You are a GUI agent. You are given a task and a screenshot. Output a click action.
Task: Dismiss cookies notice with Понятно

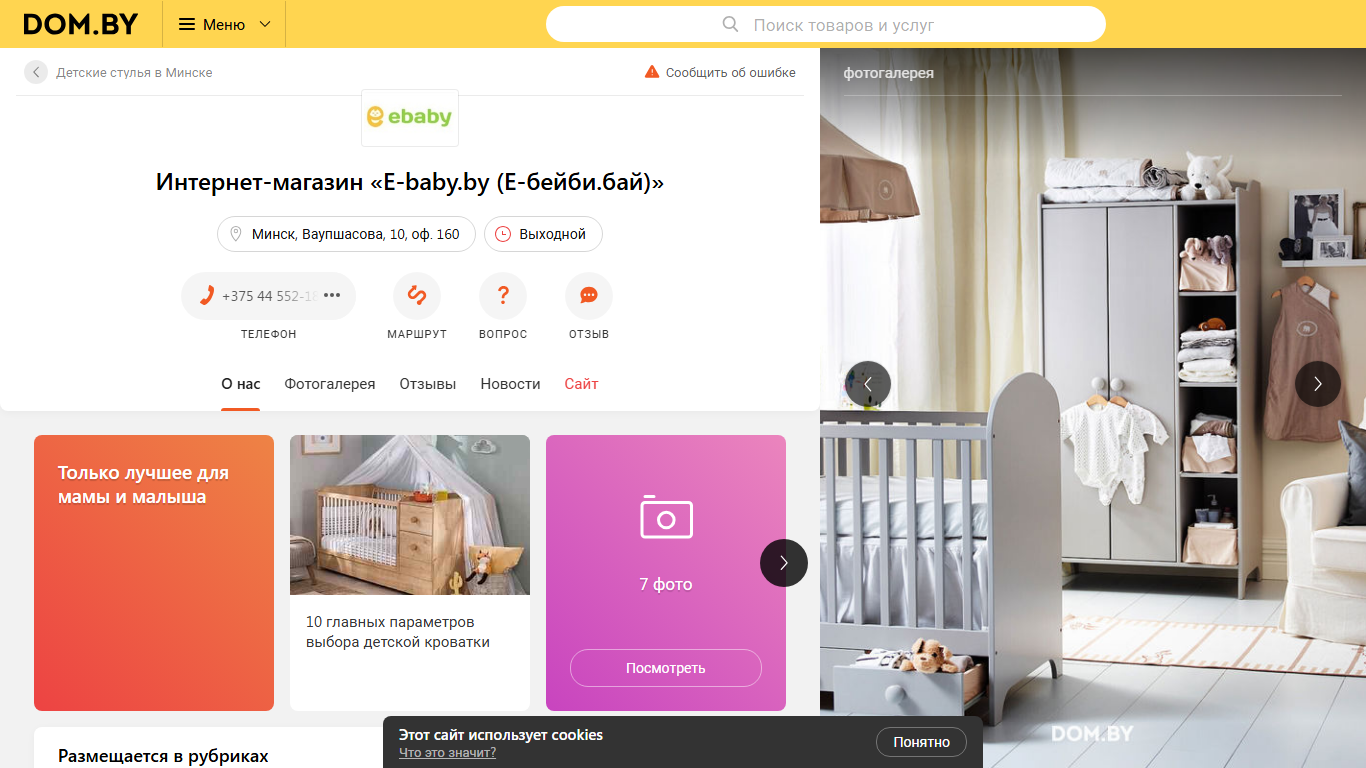(922, 742)
